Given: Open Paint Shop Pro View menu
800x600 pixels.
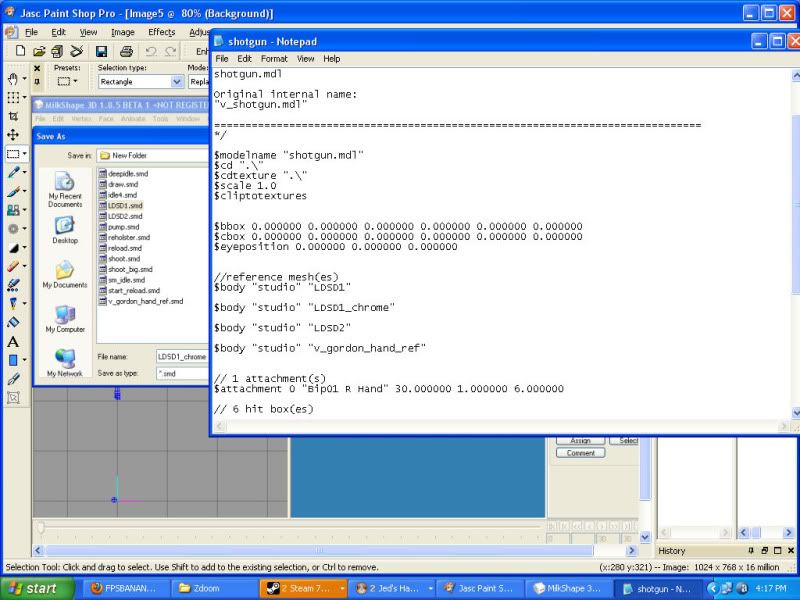Looking at the screenshot, I should pos(88,32).
